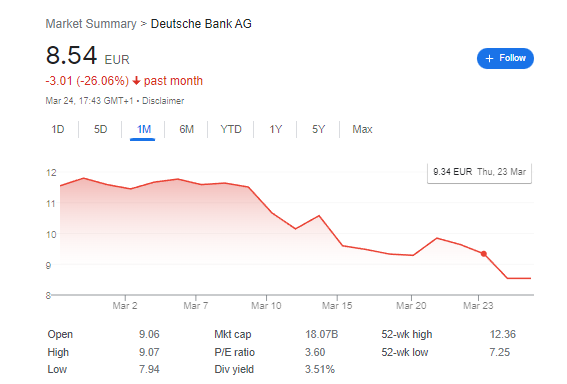The image size is (567, 384).
Task: Click the Deutsche Bank AG title
Action: [201, 24]
